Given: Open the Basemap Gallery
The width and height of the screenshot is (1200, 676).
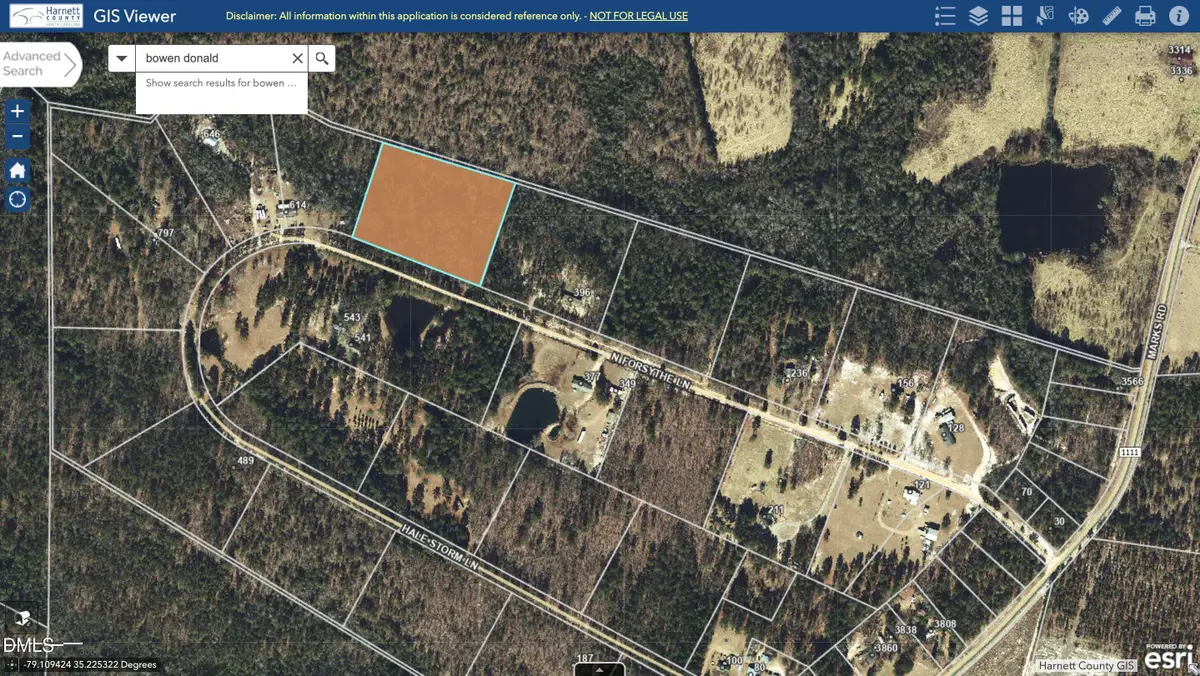Looking at the screenshot, I should tap(1012, 15).
